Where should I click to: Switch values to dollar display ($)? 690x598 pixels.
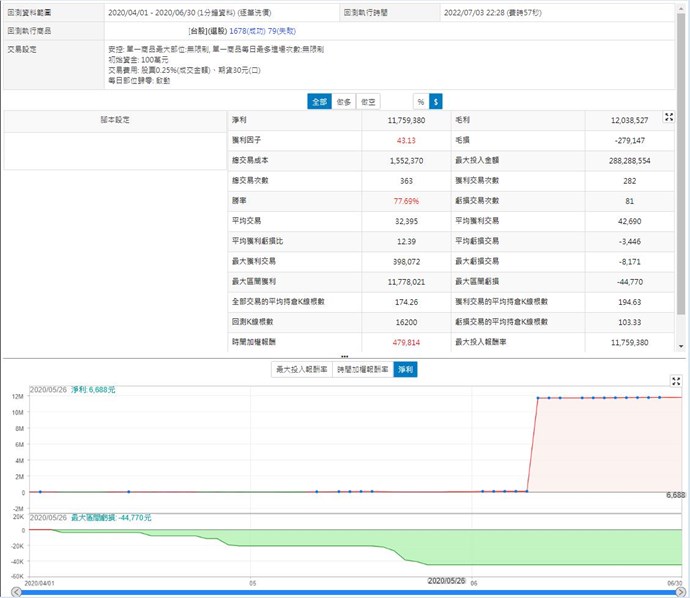pos(436,101)
